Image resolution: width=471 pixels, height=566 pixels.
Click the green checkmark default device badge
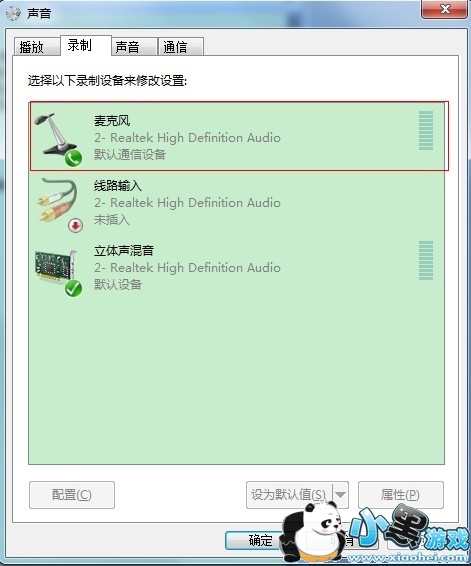click(x=73, y=288)
